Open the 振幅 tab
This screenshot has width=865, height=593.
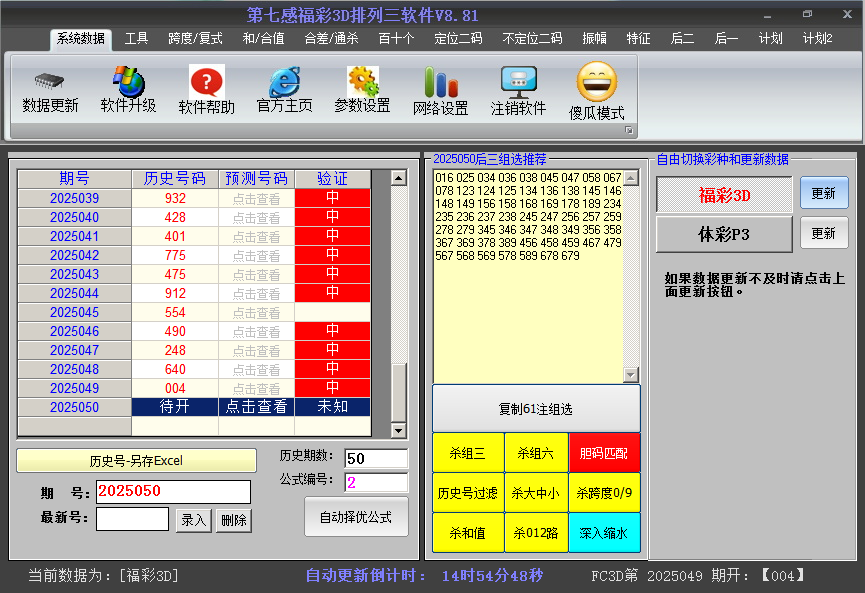[x=595, y=39]
